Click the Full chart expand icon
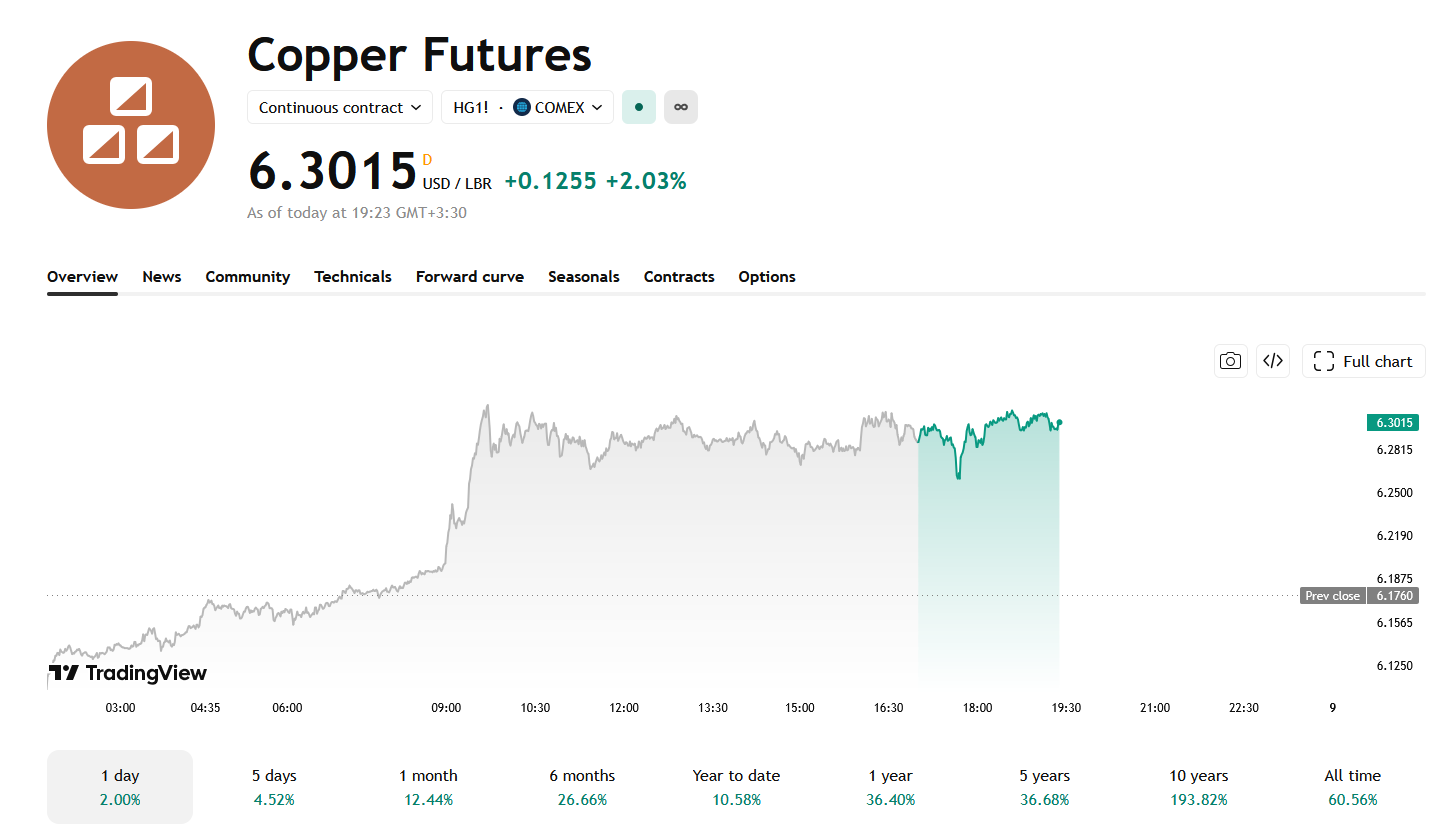This screenshot has width=1442, height=837. 1324,361
